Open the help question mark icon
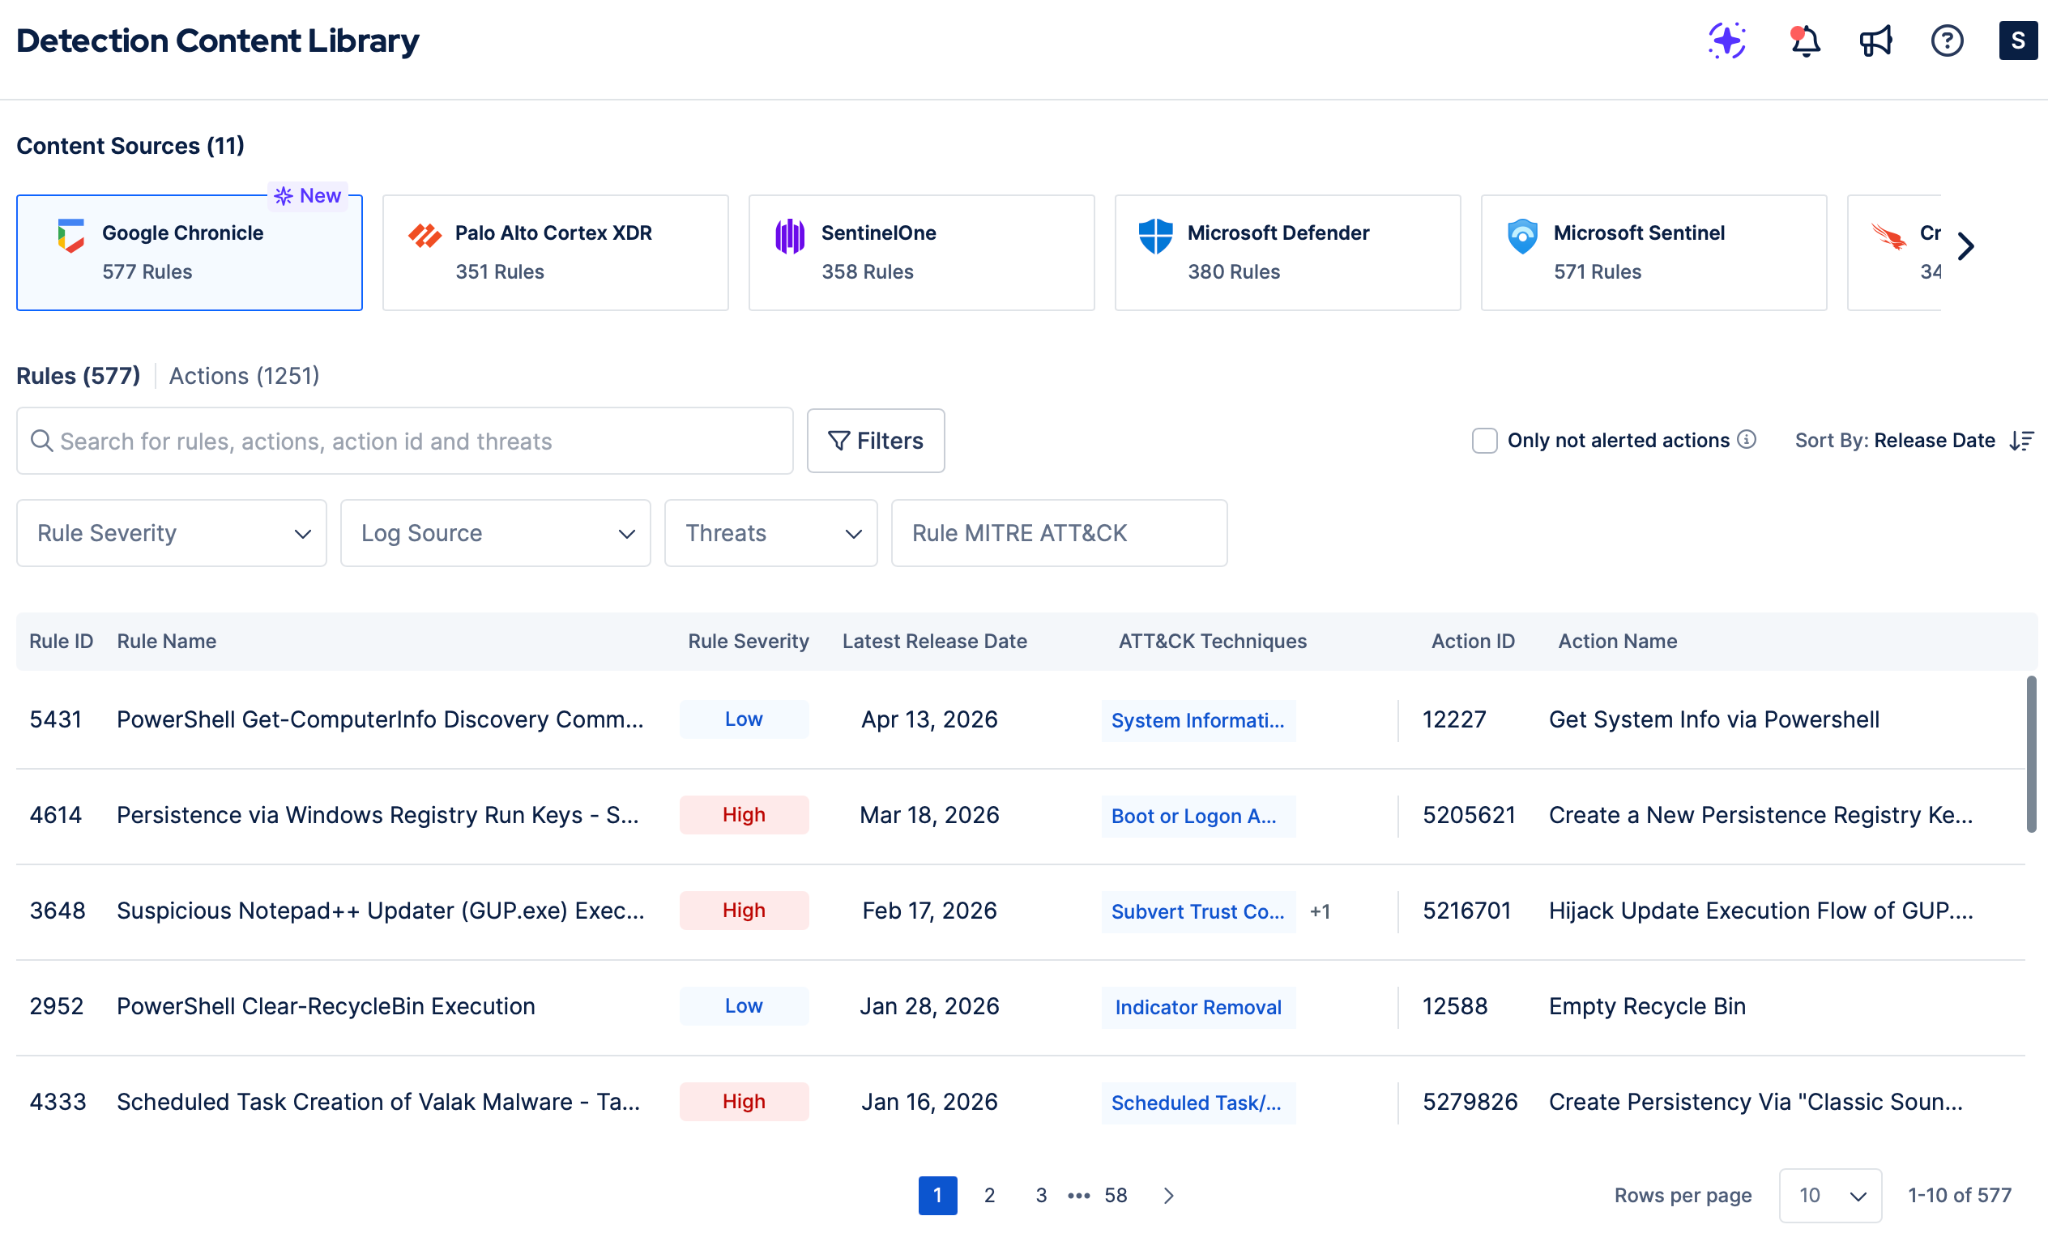This screenshot has height=1238, width=2048. (1947, 41)
